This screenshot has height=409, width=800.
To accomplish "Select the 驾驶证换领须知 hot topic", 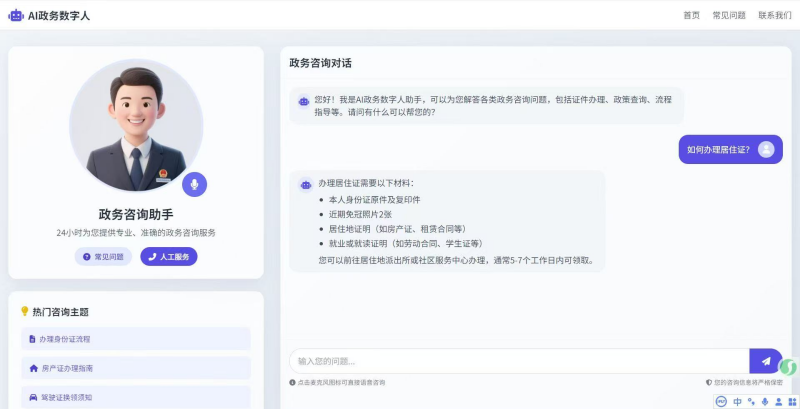I will (136, 397).
